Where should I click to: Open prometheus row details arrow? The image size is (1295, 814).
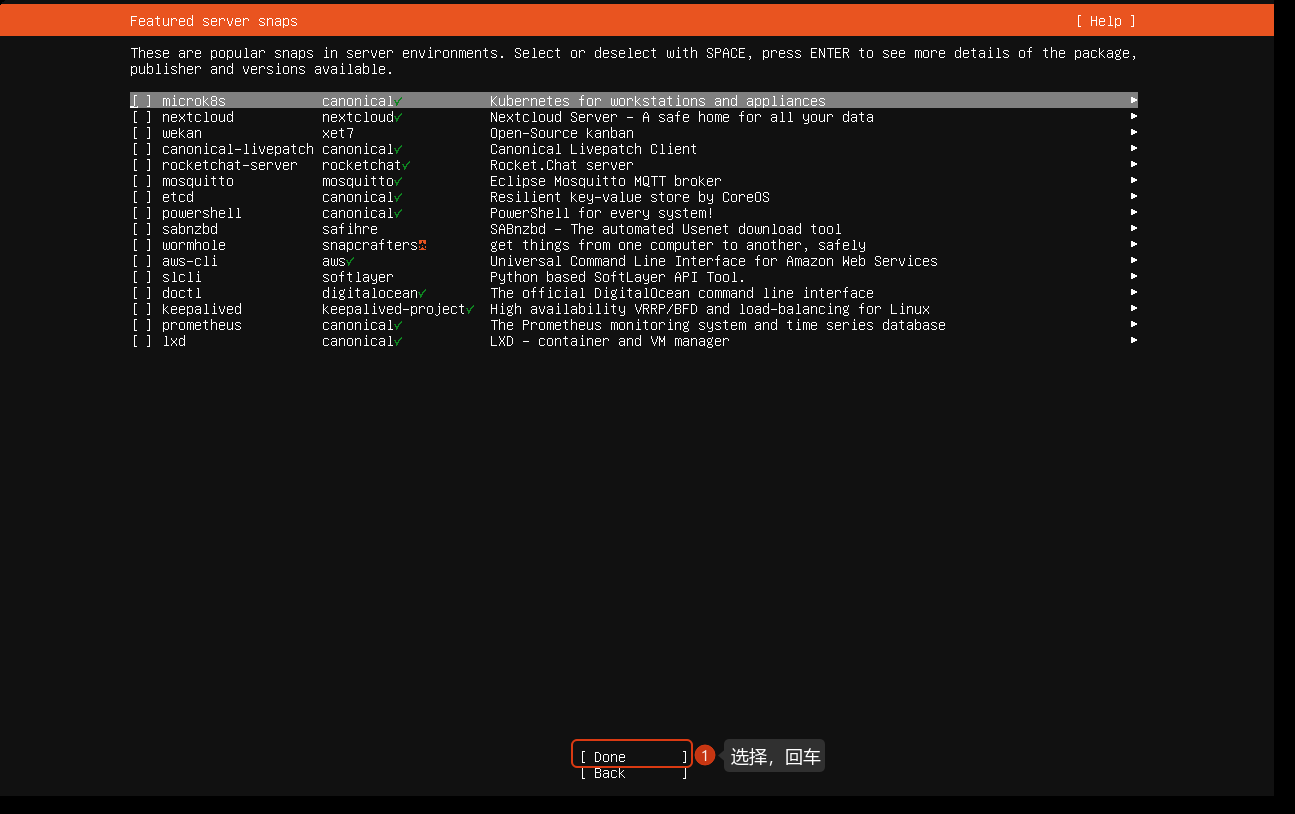(x=1133, y=325)
